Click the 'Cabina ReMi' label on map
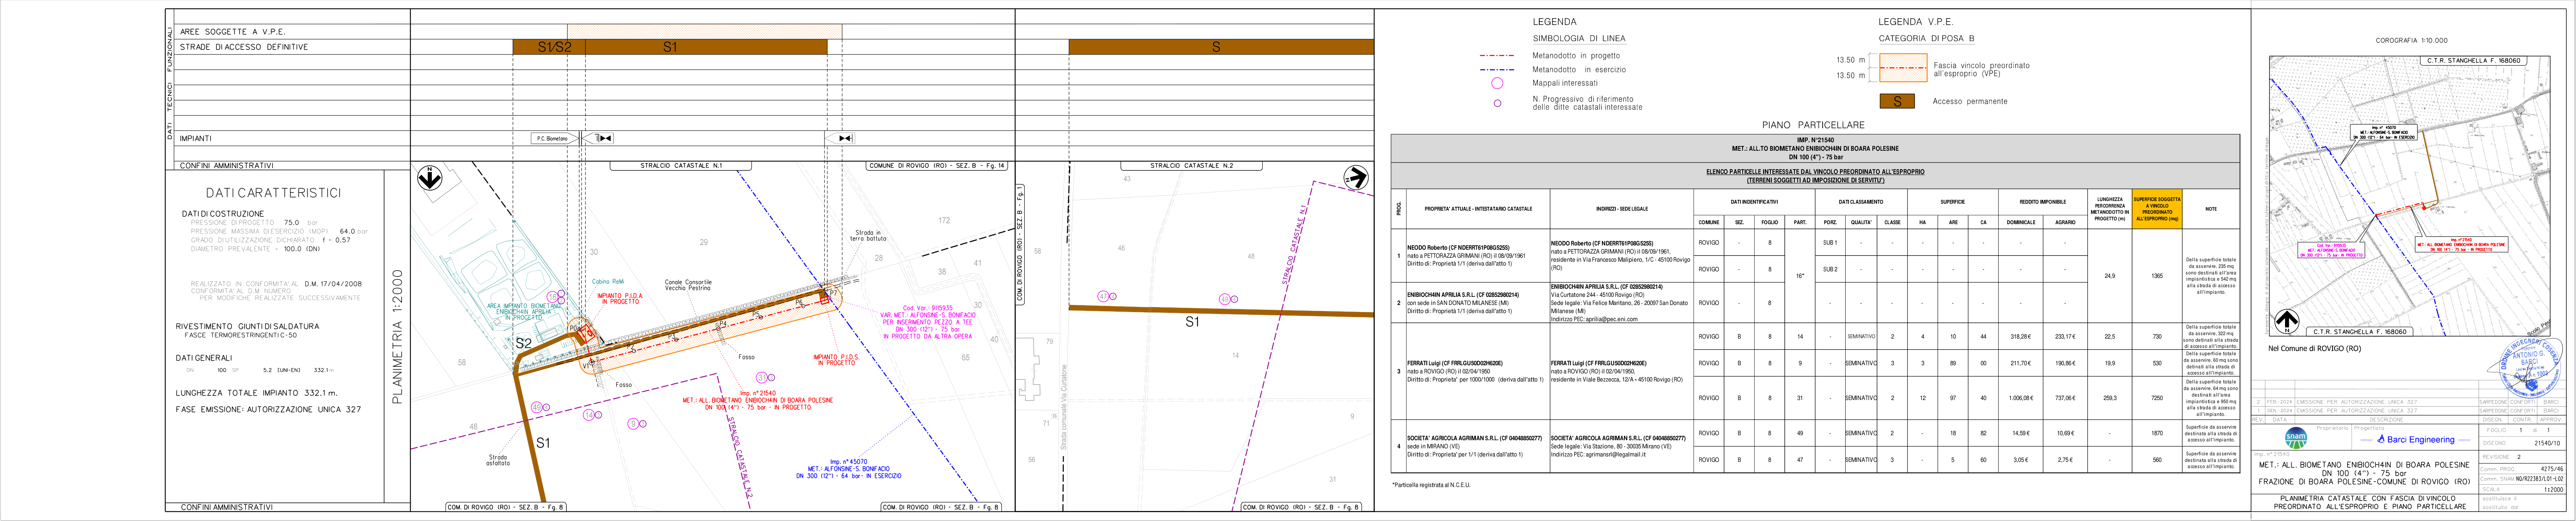The width and height of the screenshot is (2576, 521). pyautogui.click(x=608, y=282)
